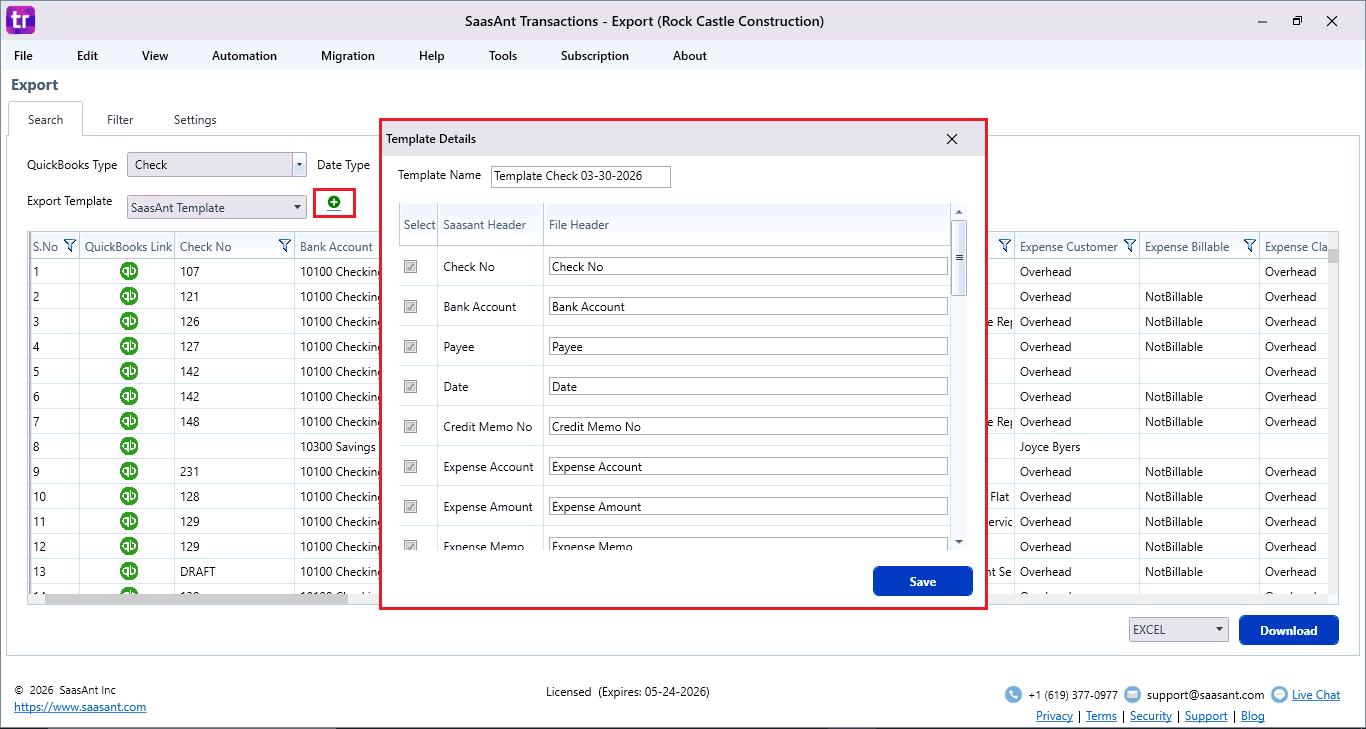This screenshot has width=1366, height=729.
Task: Click the Save button in Template Details
Action: pyautogui.click(x=922, y=582)
